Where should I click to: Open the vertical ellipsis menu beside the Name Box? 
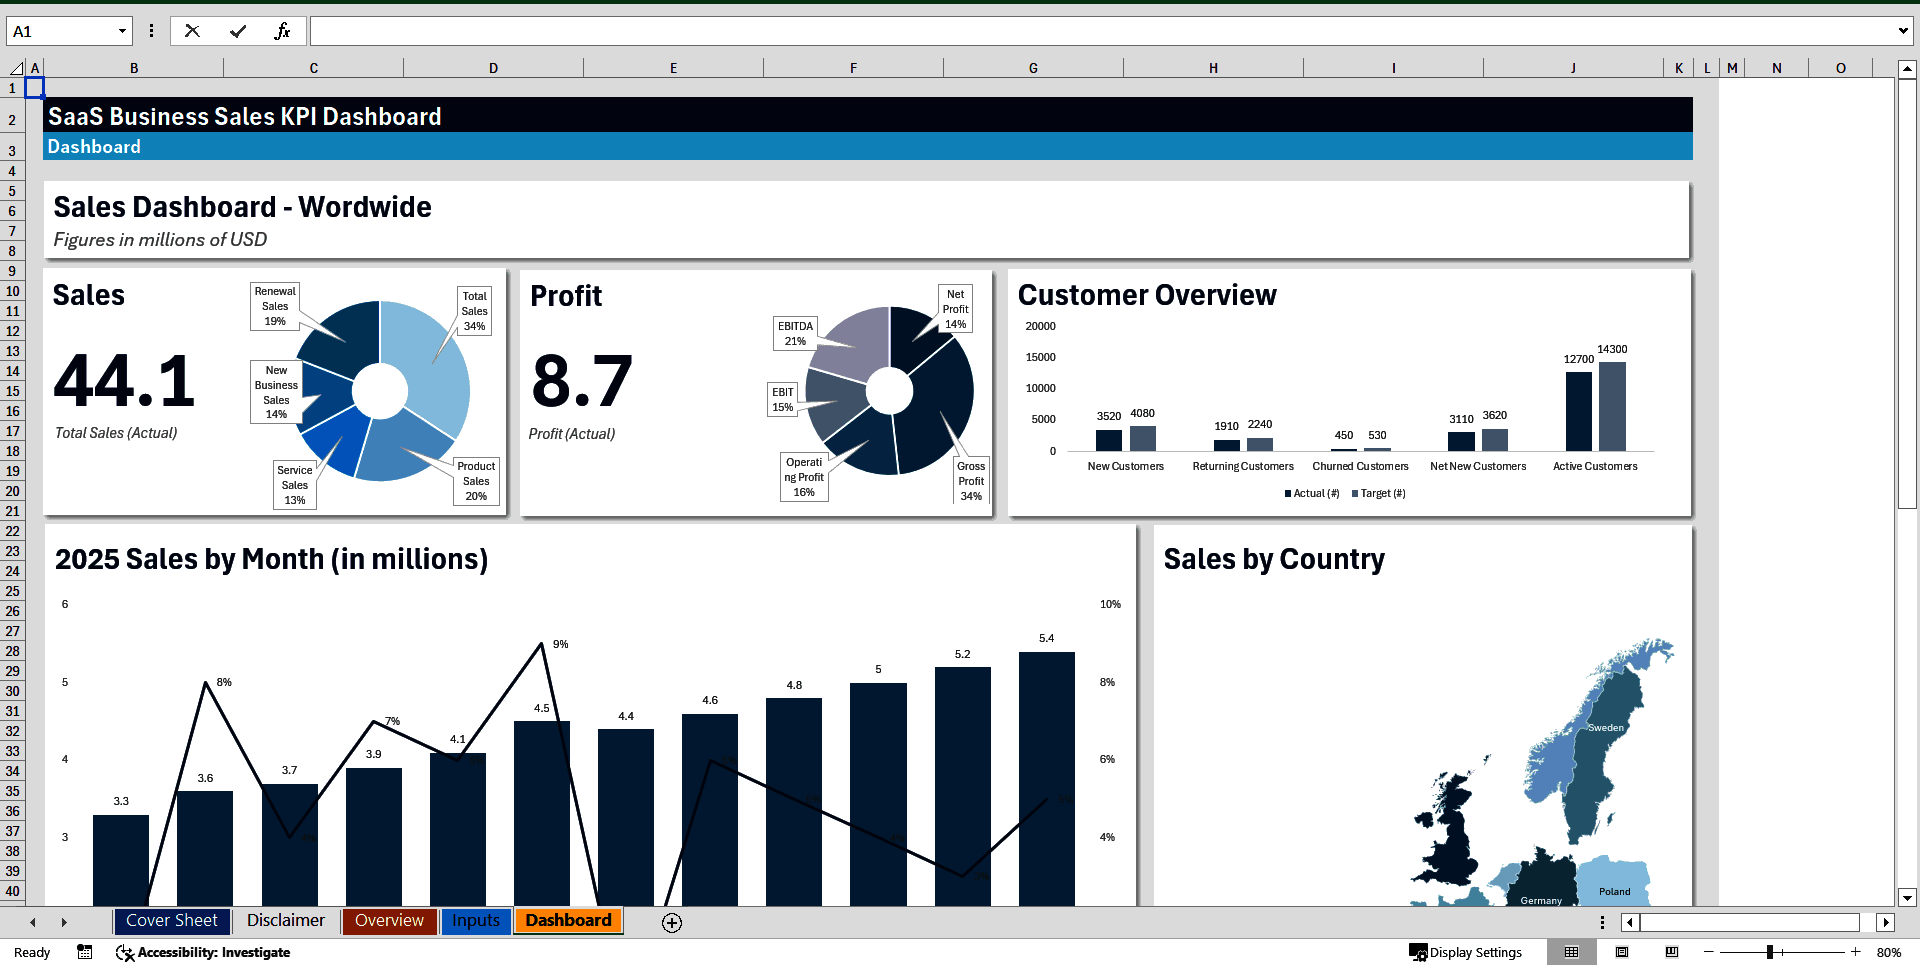pyautogui.click(x=151, y=31)
